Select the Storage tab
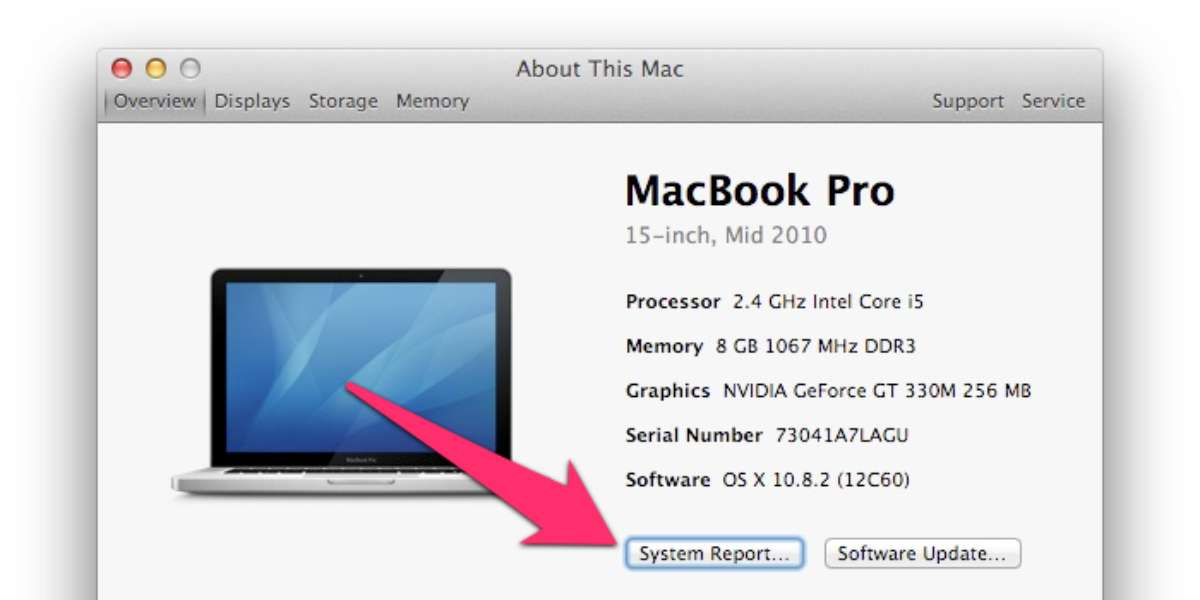1200x600 pixels. click(343, 101)
